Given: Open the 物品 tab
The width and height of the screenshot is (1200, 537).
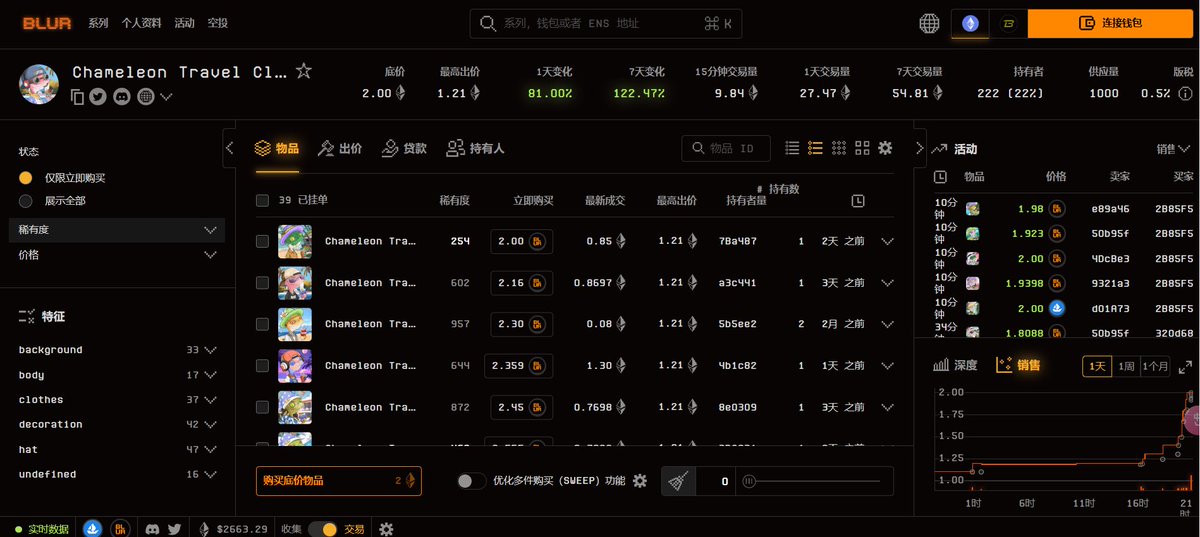Looking at the screenshot, I should point(277,148).
